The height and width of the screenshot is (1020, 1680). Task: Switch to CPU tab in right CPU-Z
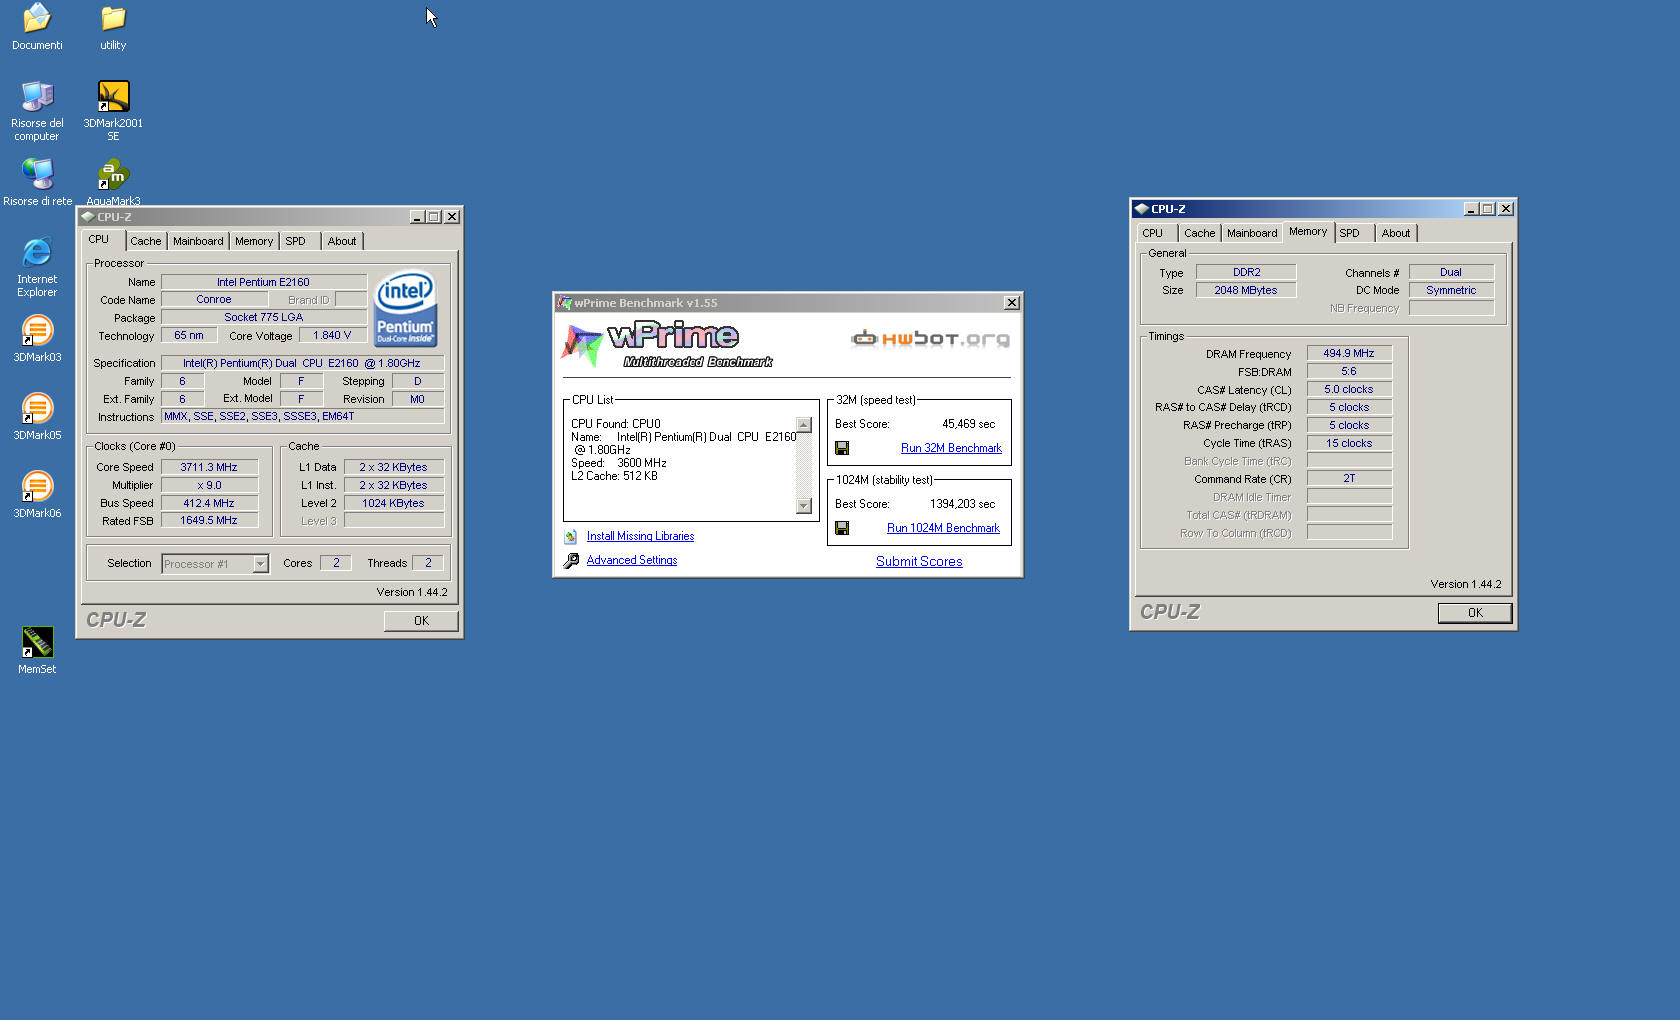[1153, 233]
